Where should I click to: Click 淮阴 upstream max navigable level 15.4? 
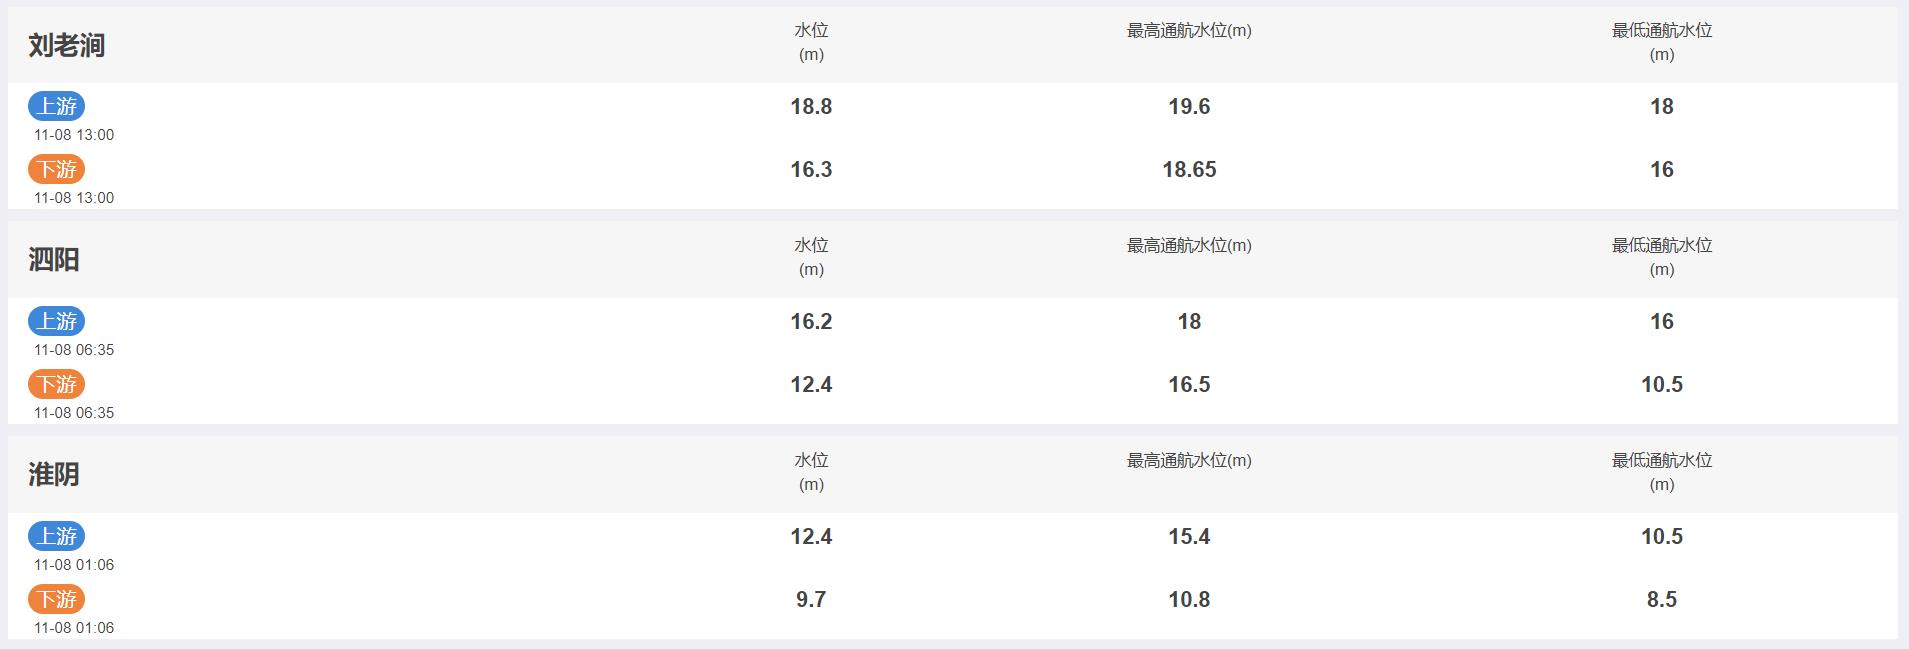coord(1189,537)
